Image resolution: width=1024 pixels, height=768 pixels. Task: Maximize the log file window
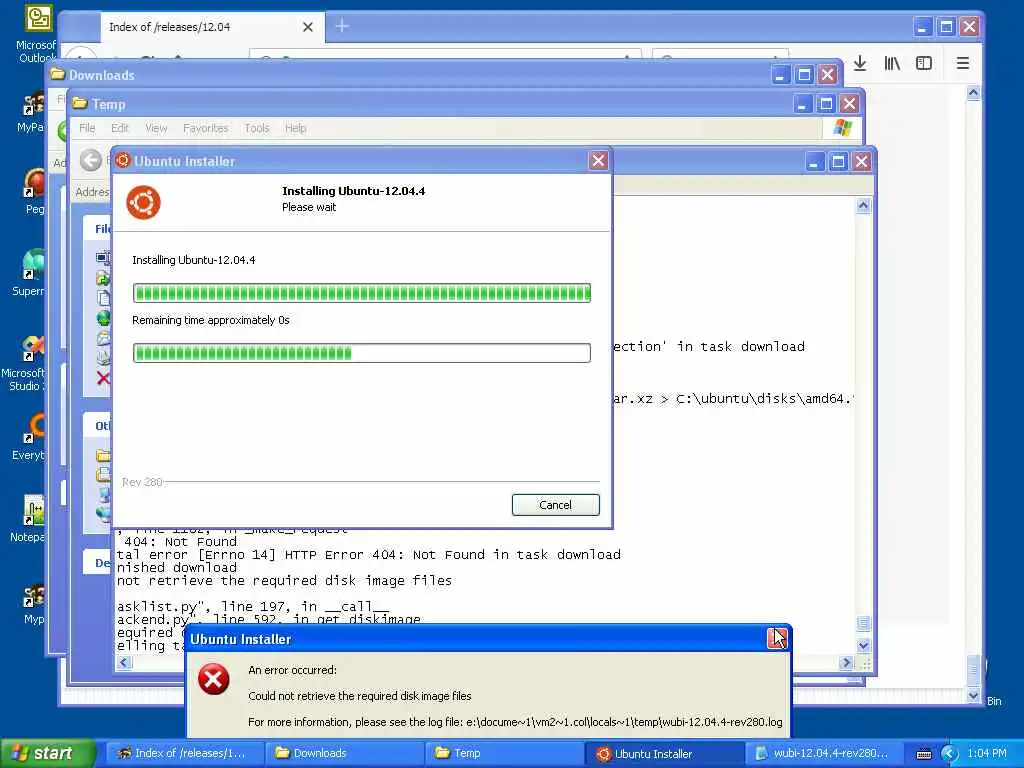838,161
